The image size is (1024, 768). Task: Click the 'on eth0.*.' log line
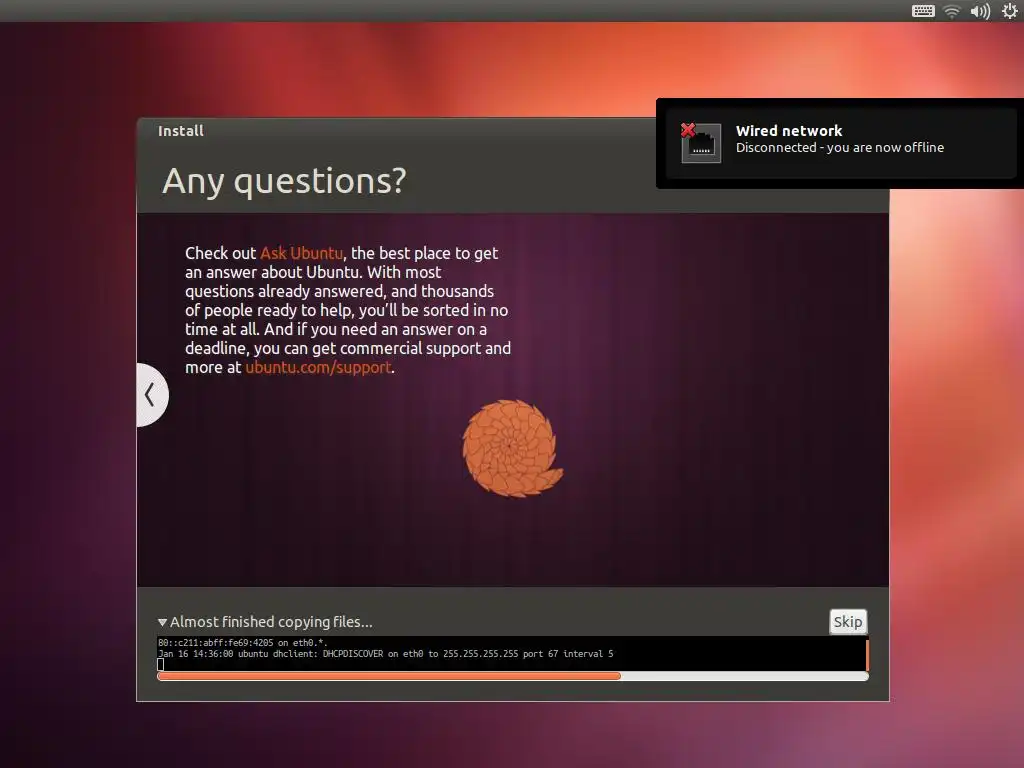(242, 643)
